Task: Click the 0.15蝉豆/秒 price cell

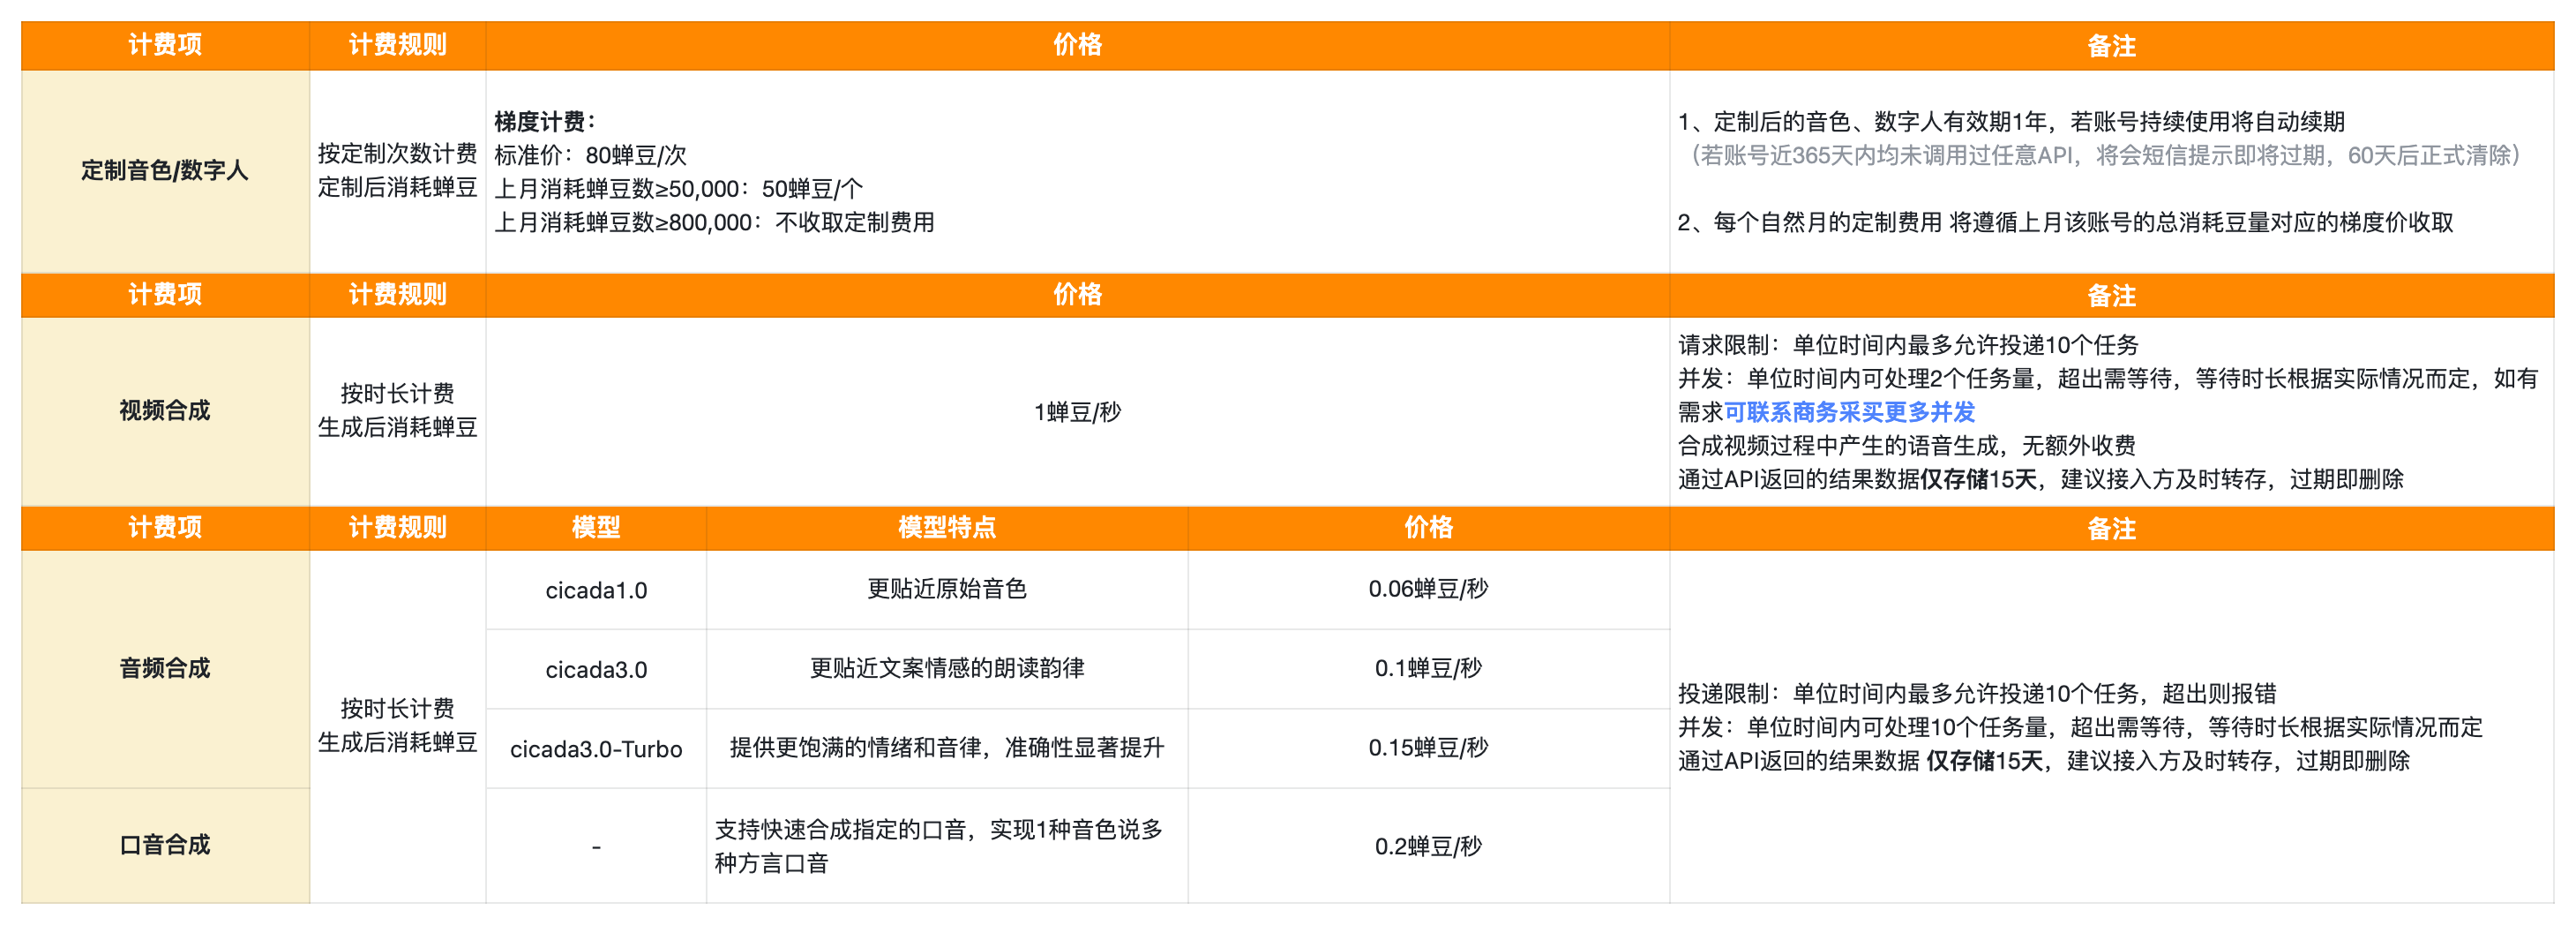Action: pyautogui.click(x=1428, y=748)
